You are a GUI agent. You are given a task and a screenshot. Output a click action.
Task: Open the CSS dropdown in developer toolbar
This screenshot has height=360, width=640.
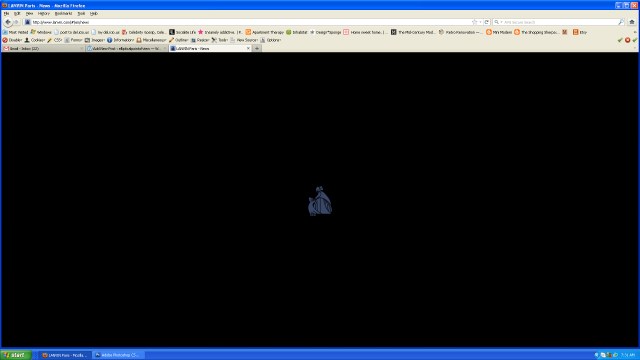click(x=55, y=40)
